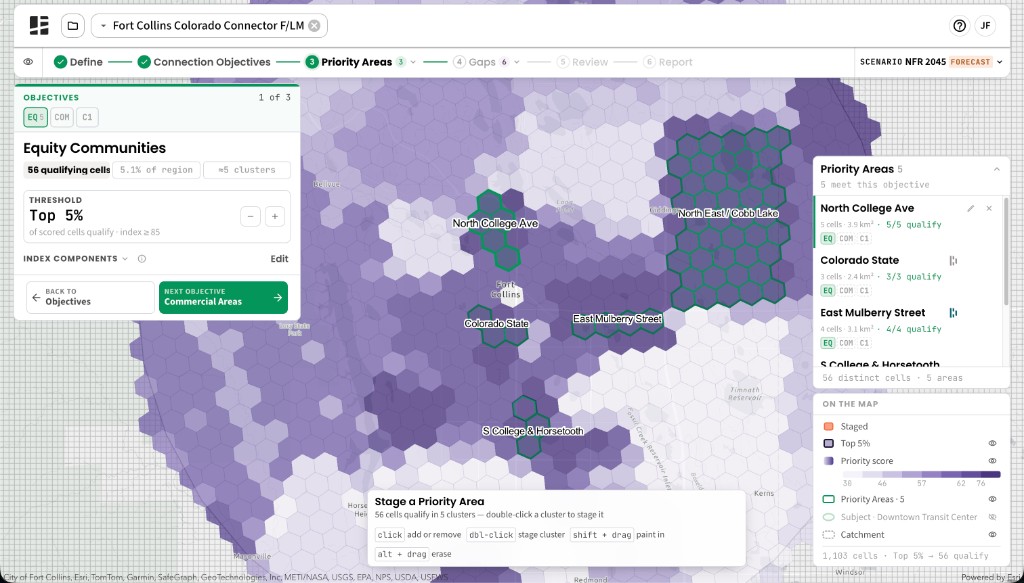Click the 56 qualifying cells badge

pyautogui.click(x=67, y=170)
